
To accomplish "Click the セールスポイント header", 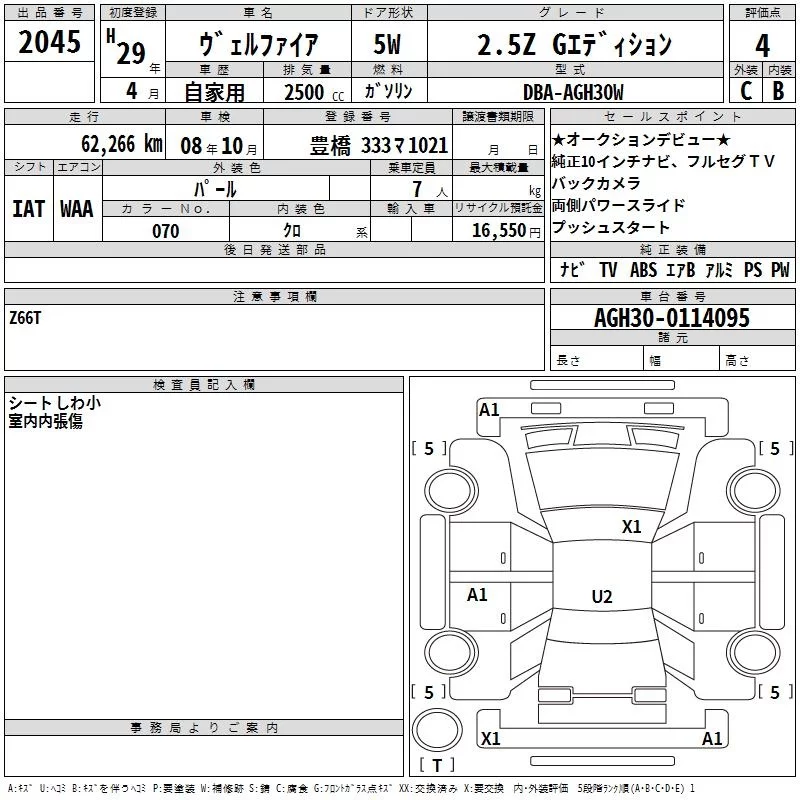I will pyautogui.click(x=673, y=117).
